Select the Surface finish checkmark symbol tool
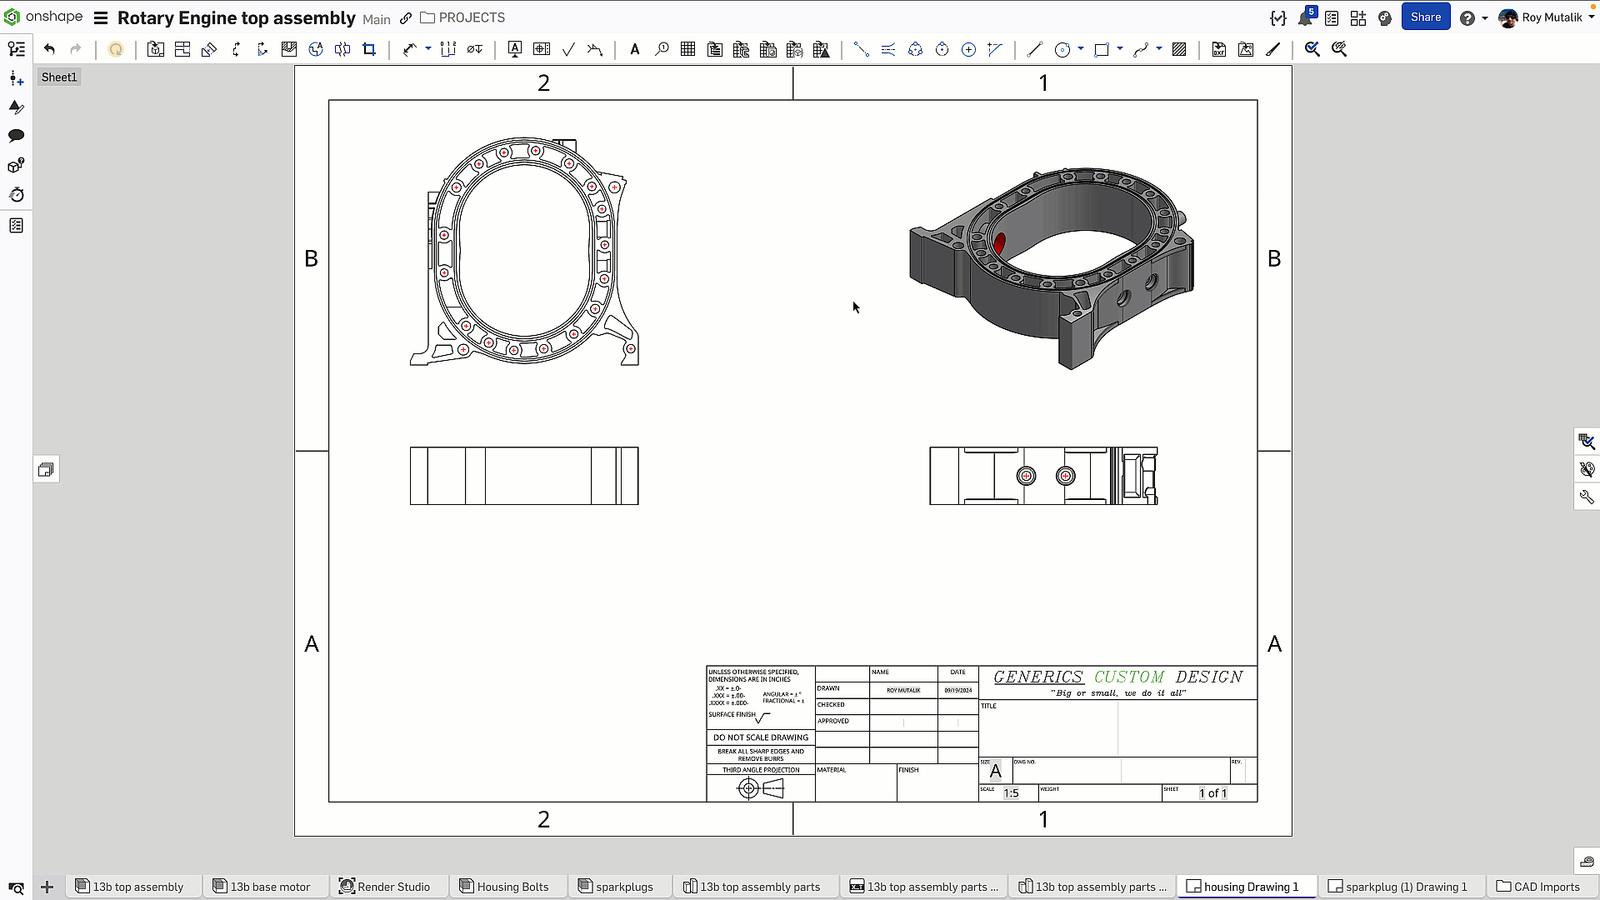 pyautogui.click(x=568, y=49)
